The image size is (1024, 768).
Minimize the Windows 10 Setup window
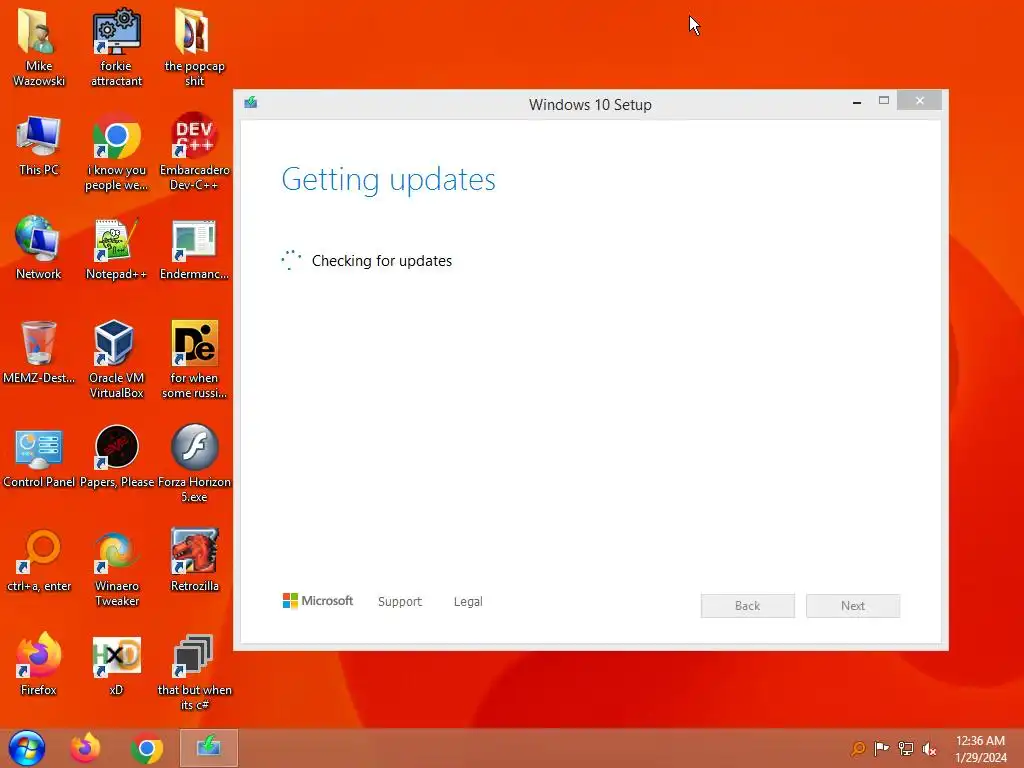tap(857, 102)
